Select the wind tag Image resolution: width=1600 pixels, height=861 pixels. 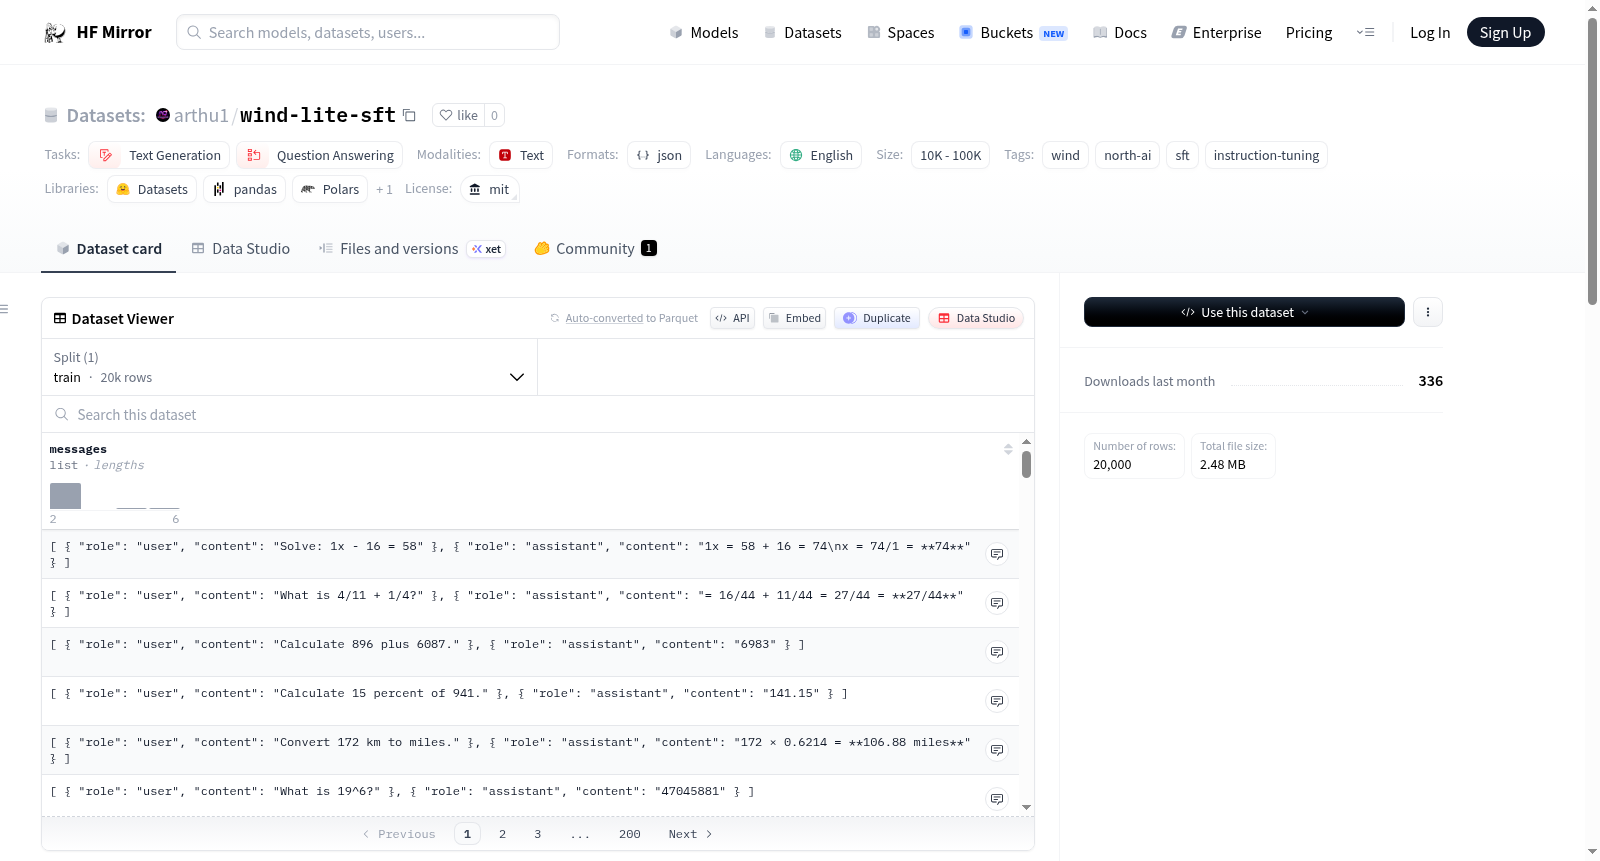click(1065, 155)
